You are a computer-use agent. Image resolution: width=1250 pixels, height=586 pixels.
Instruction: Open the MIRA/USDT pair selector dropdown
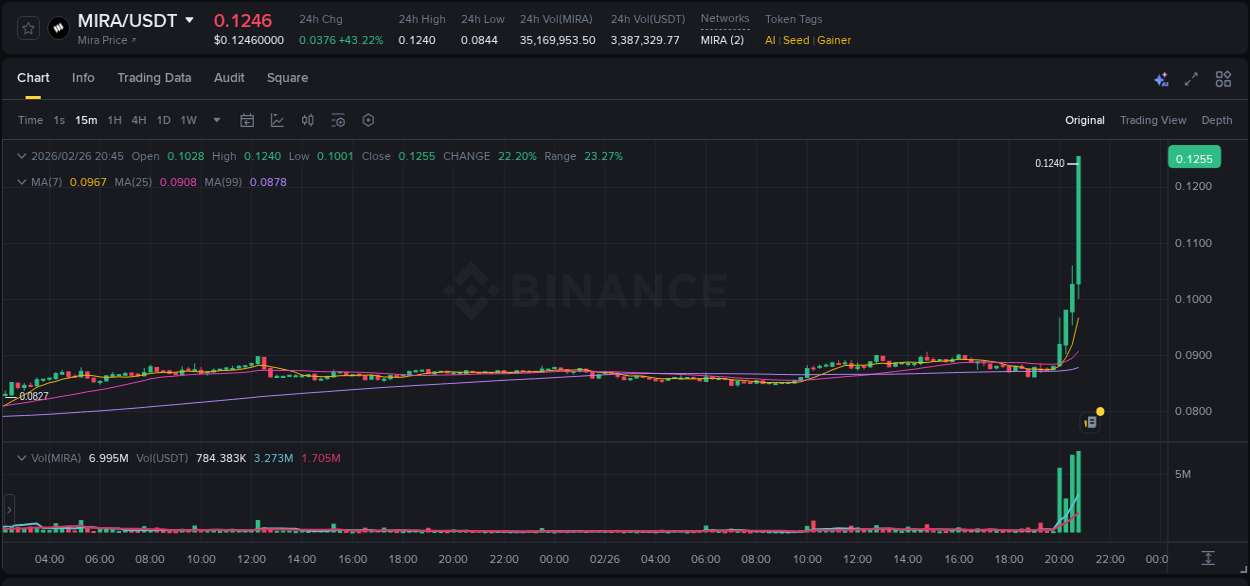[189, 20]
